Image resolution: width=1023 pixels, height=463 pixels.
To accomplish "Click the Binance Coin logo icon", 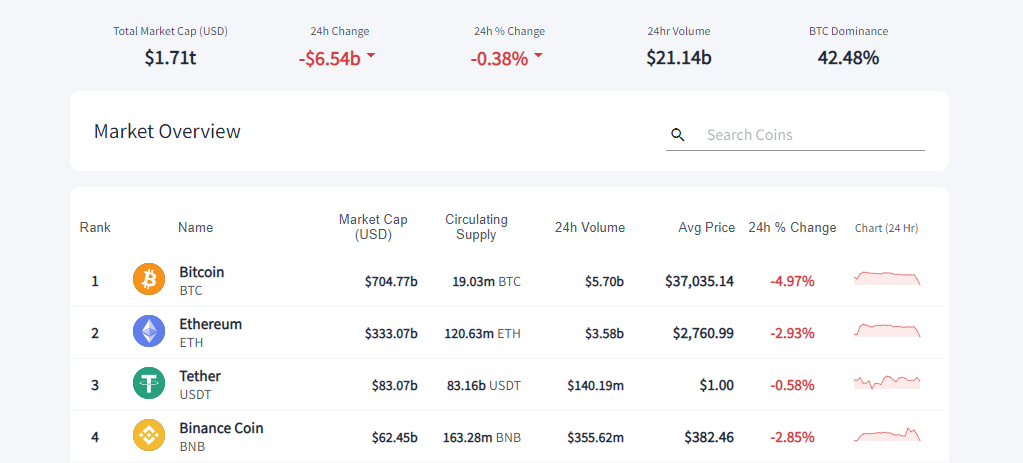I will (x=149, y=436).
